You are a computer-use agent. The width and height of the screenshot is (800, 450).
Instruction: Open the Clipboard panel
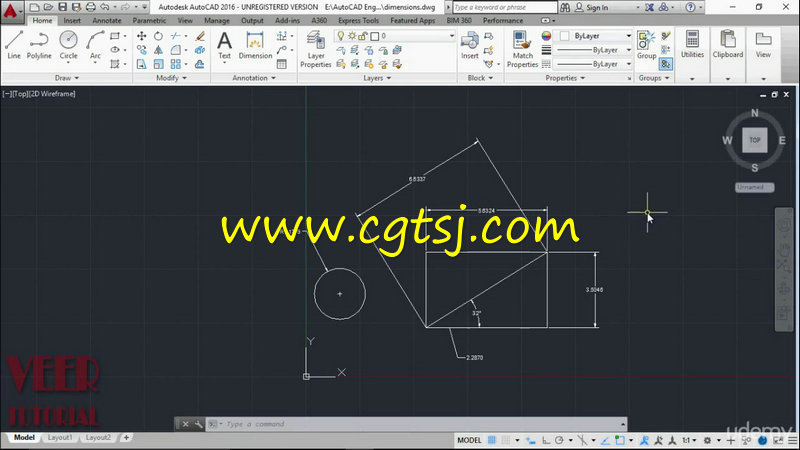[x=728, y=45]
